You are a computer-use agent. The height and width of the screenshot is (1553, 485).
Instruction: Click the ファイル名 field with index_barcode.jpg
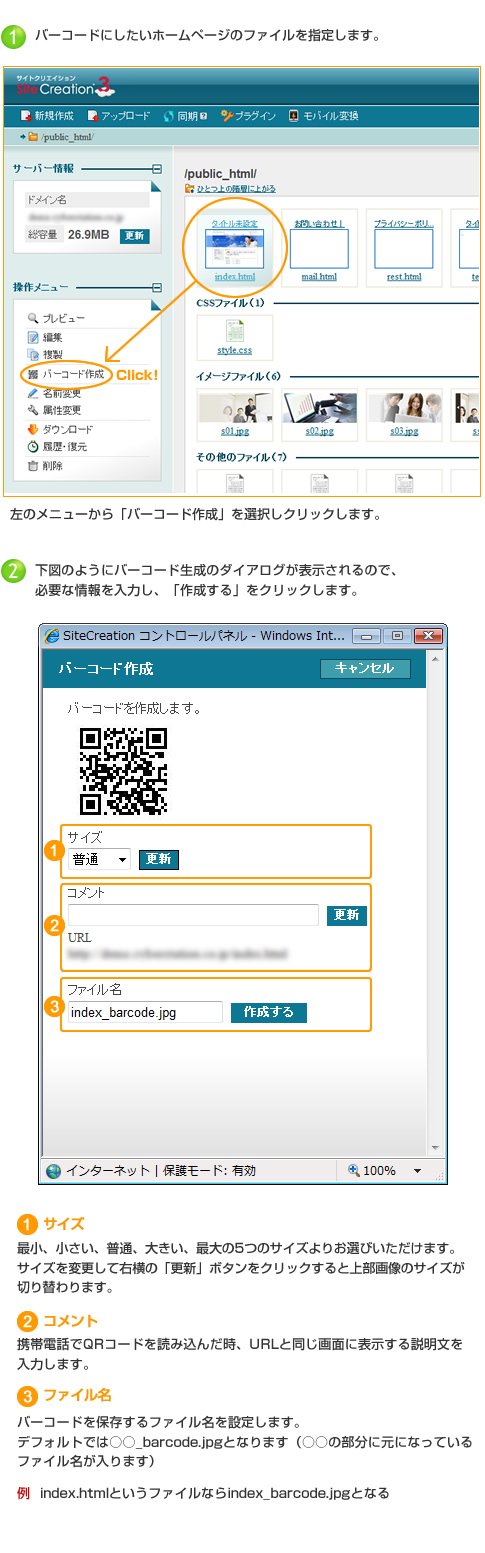pos(145,1012)
